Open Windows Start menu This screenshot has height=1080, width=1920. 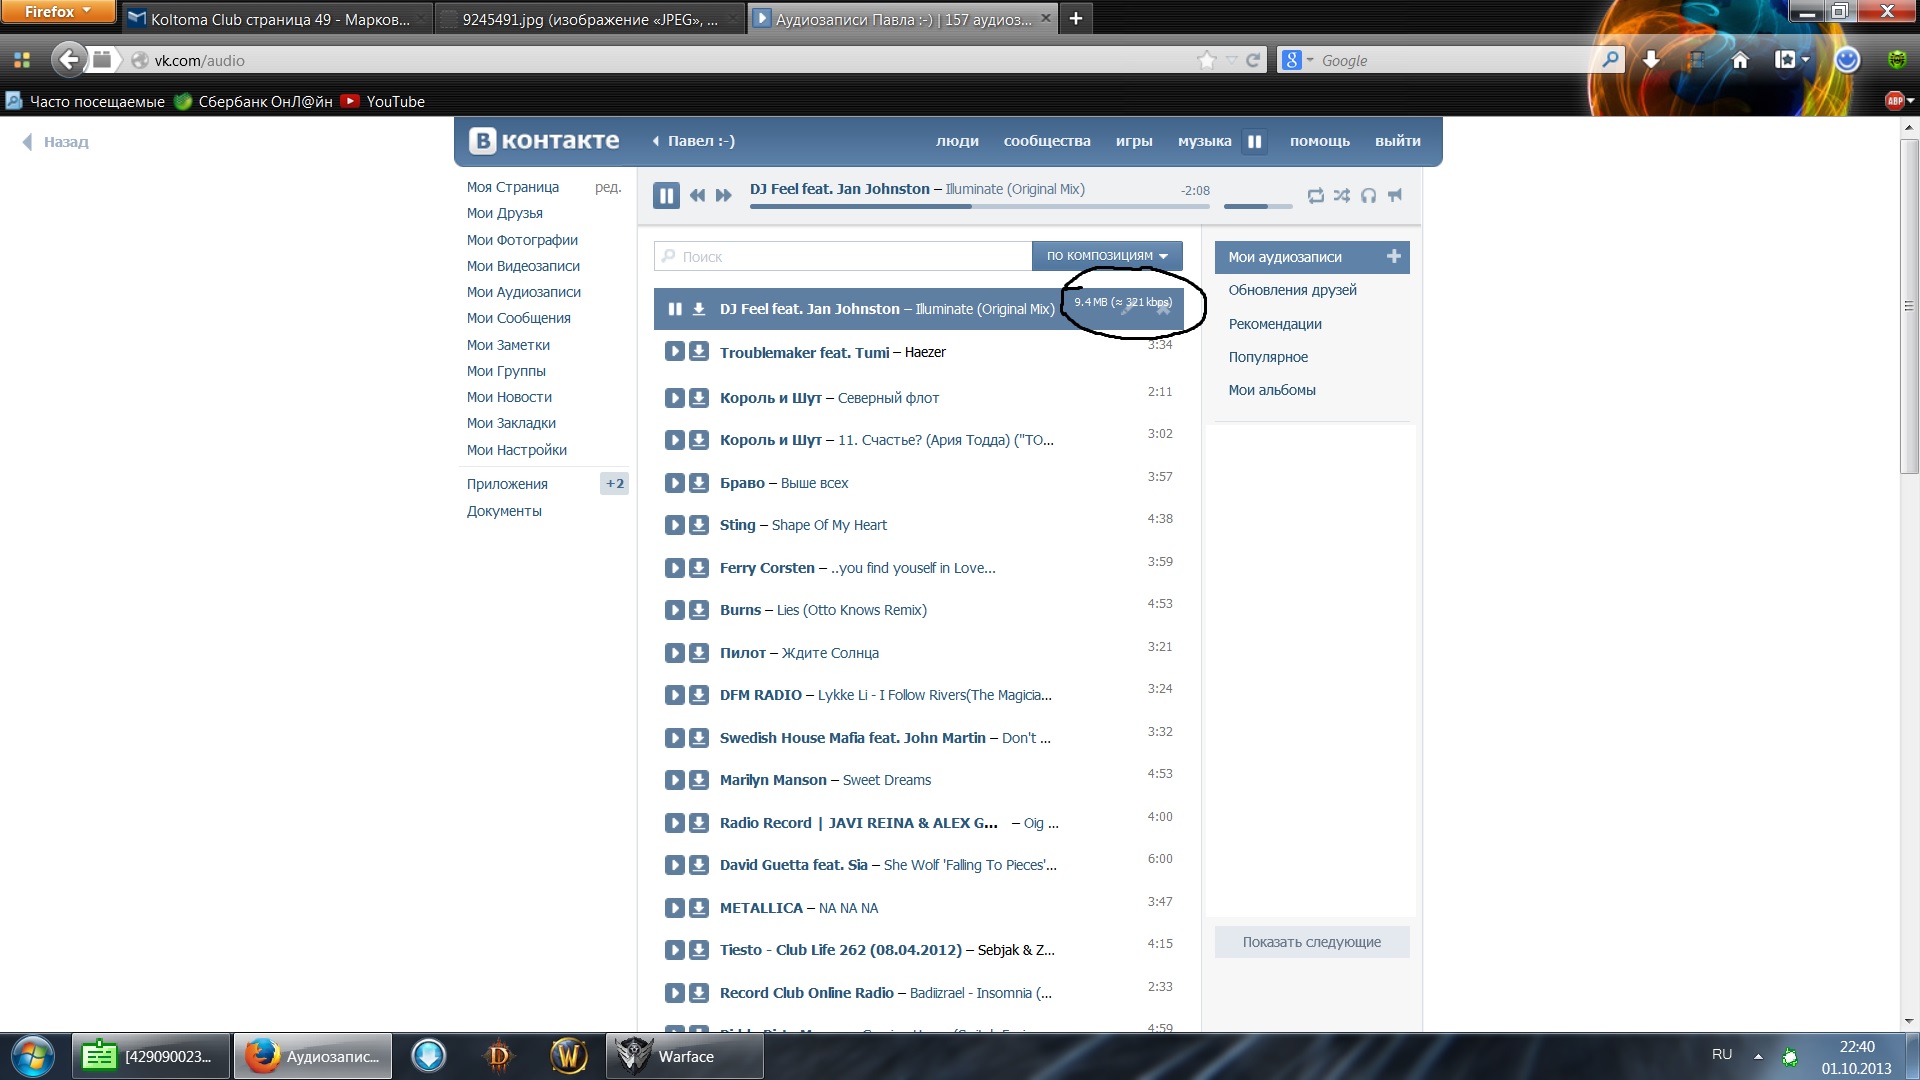pos(31,1056)
